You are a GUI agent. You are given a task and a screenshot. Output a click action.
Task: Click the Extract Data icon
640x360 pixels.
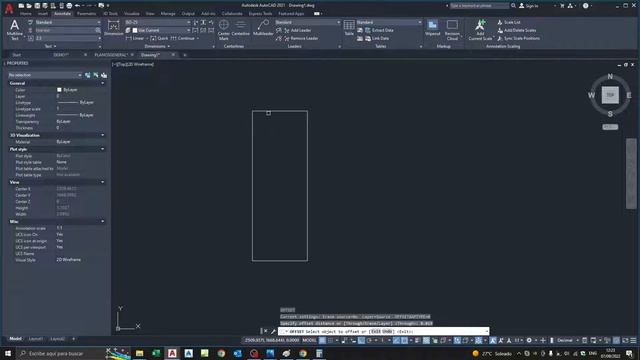coord(368,30)
